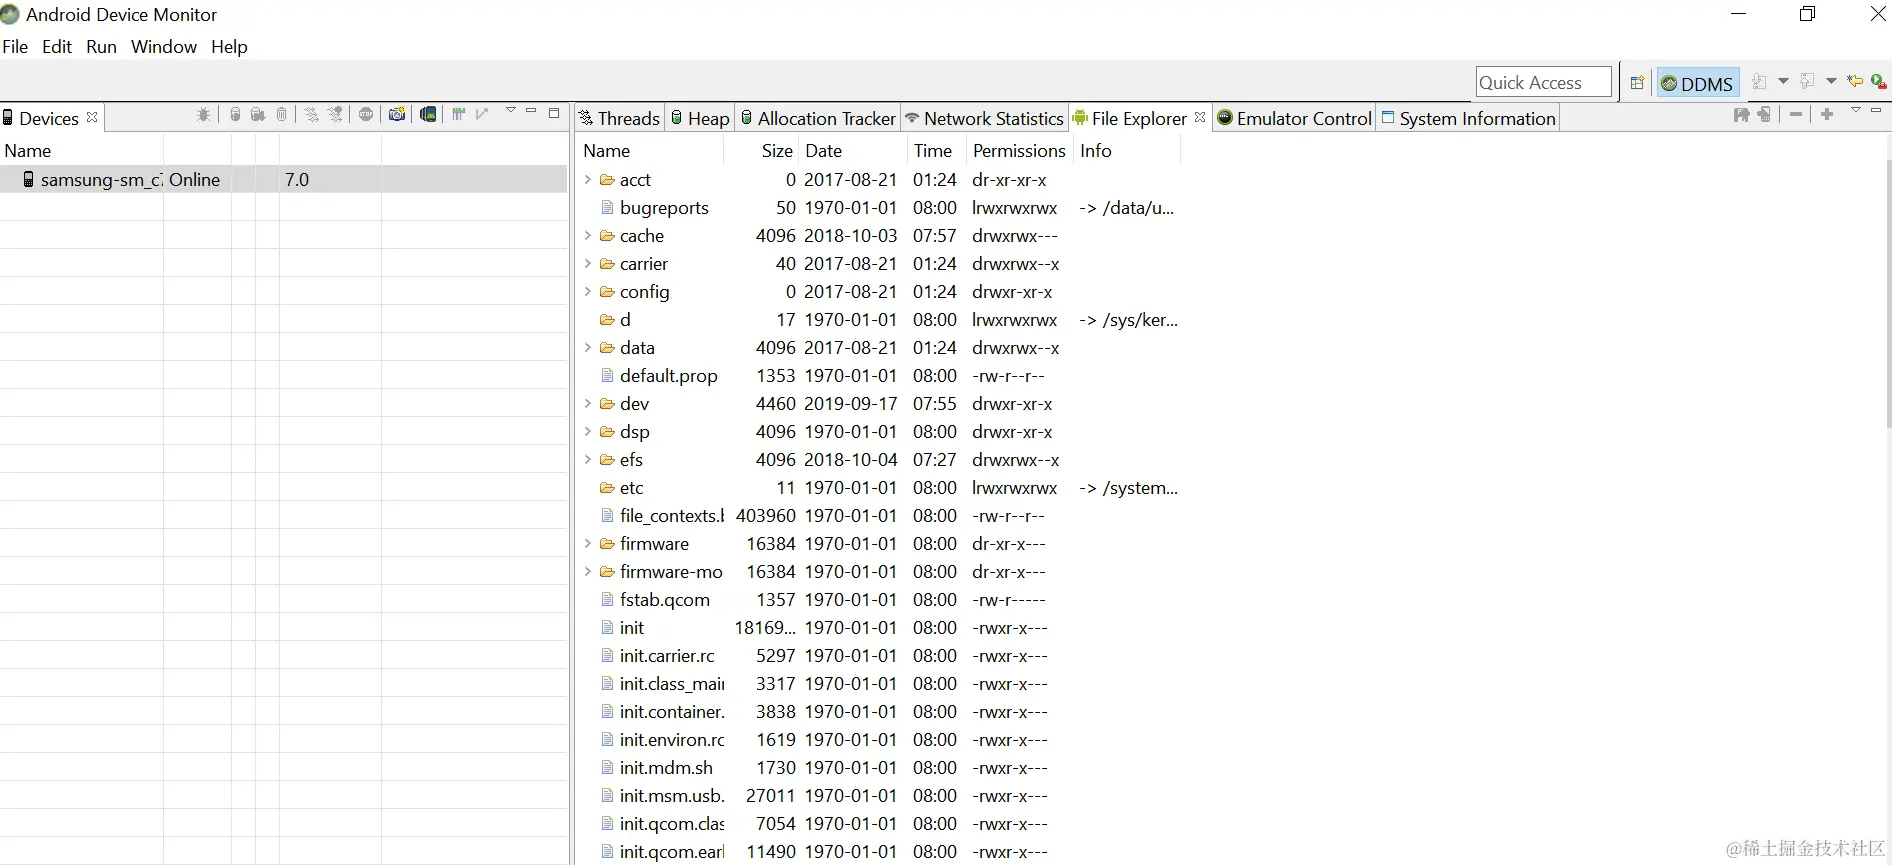Click the Push file onto device icon
1892x865 pixels.
1765,115
